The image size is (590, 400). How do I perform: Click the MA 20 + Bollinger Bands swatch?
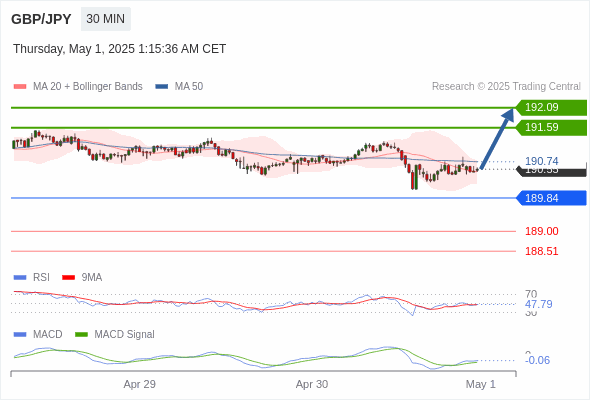pyautogui.click(x=20, y=87)
